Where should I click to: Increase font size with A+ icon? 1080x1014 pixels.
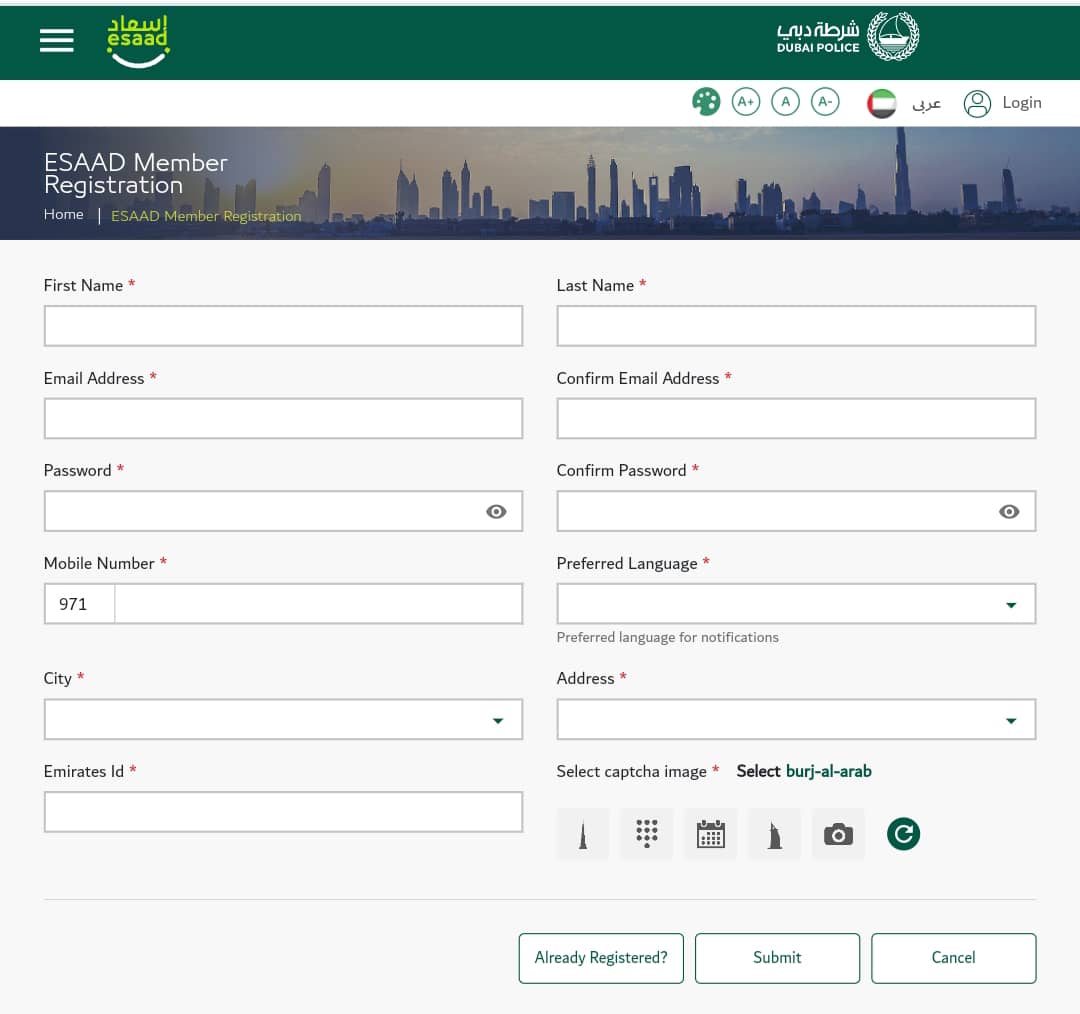coord(745,102)
